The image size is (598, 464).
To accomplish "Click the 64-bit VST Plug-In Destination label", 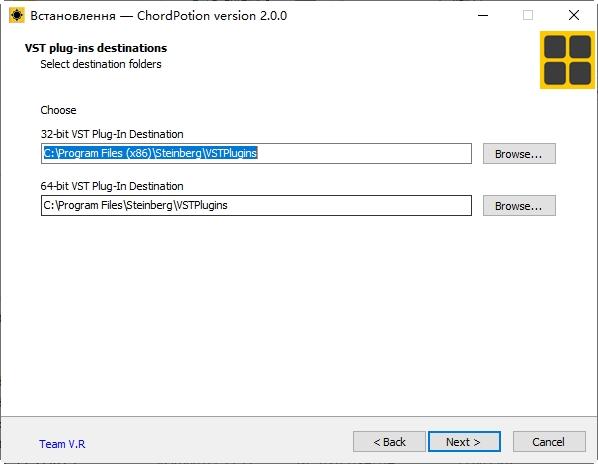I will [112, 186].
